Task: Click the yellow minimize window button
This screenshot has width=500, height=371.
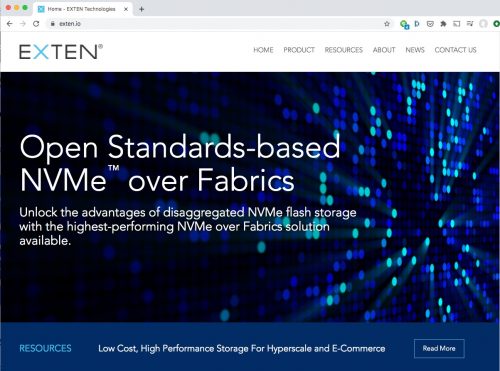Action: tap(17, 7)
